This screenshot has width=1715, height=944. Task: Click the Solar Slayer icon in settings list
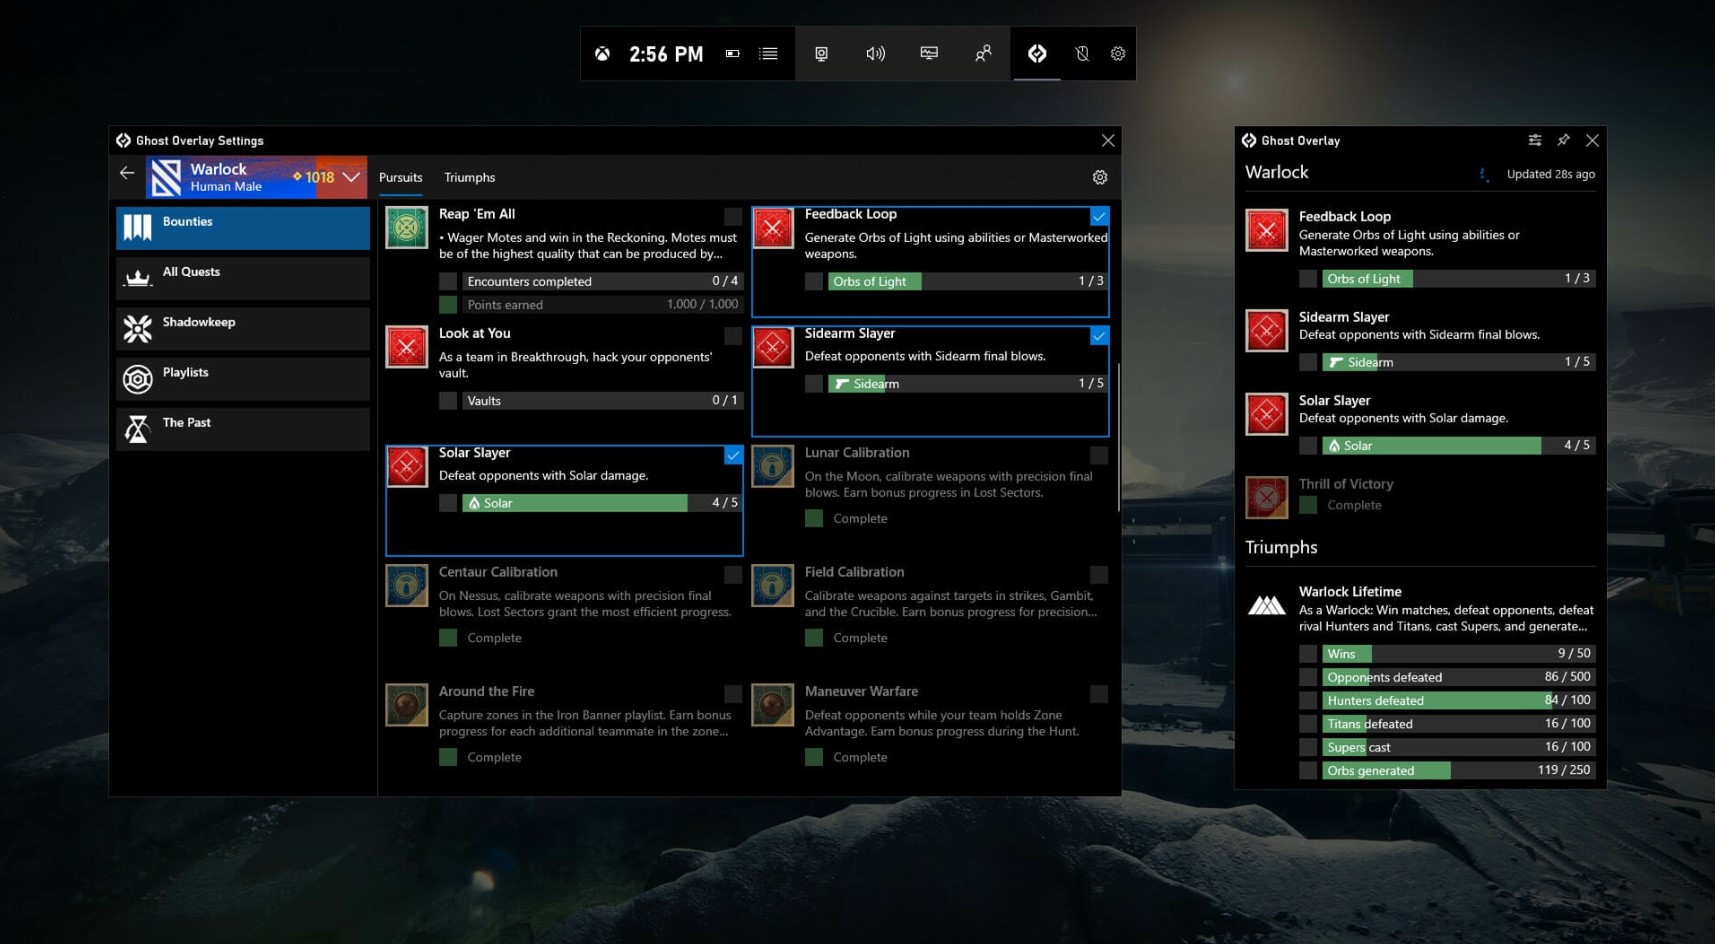407,466
